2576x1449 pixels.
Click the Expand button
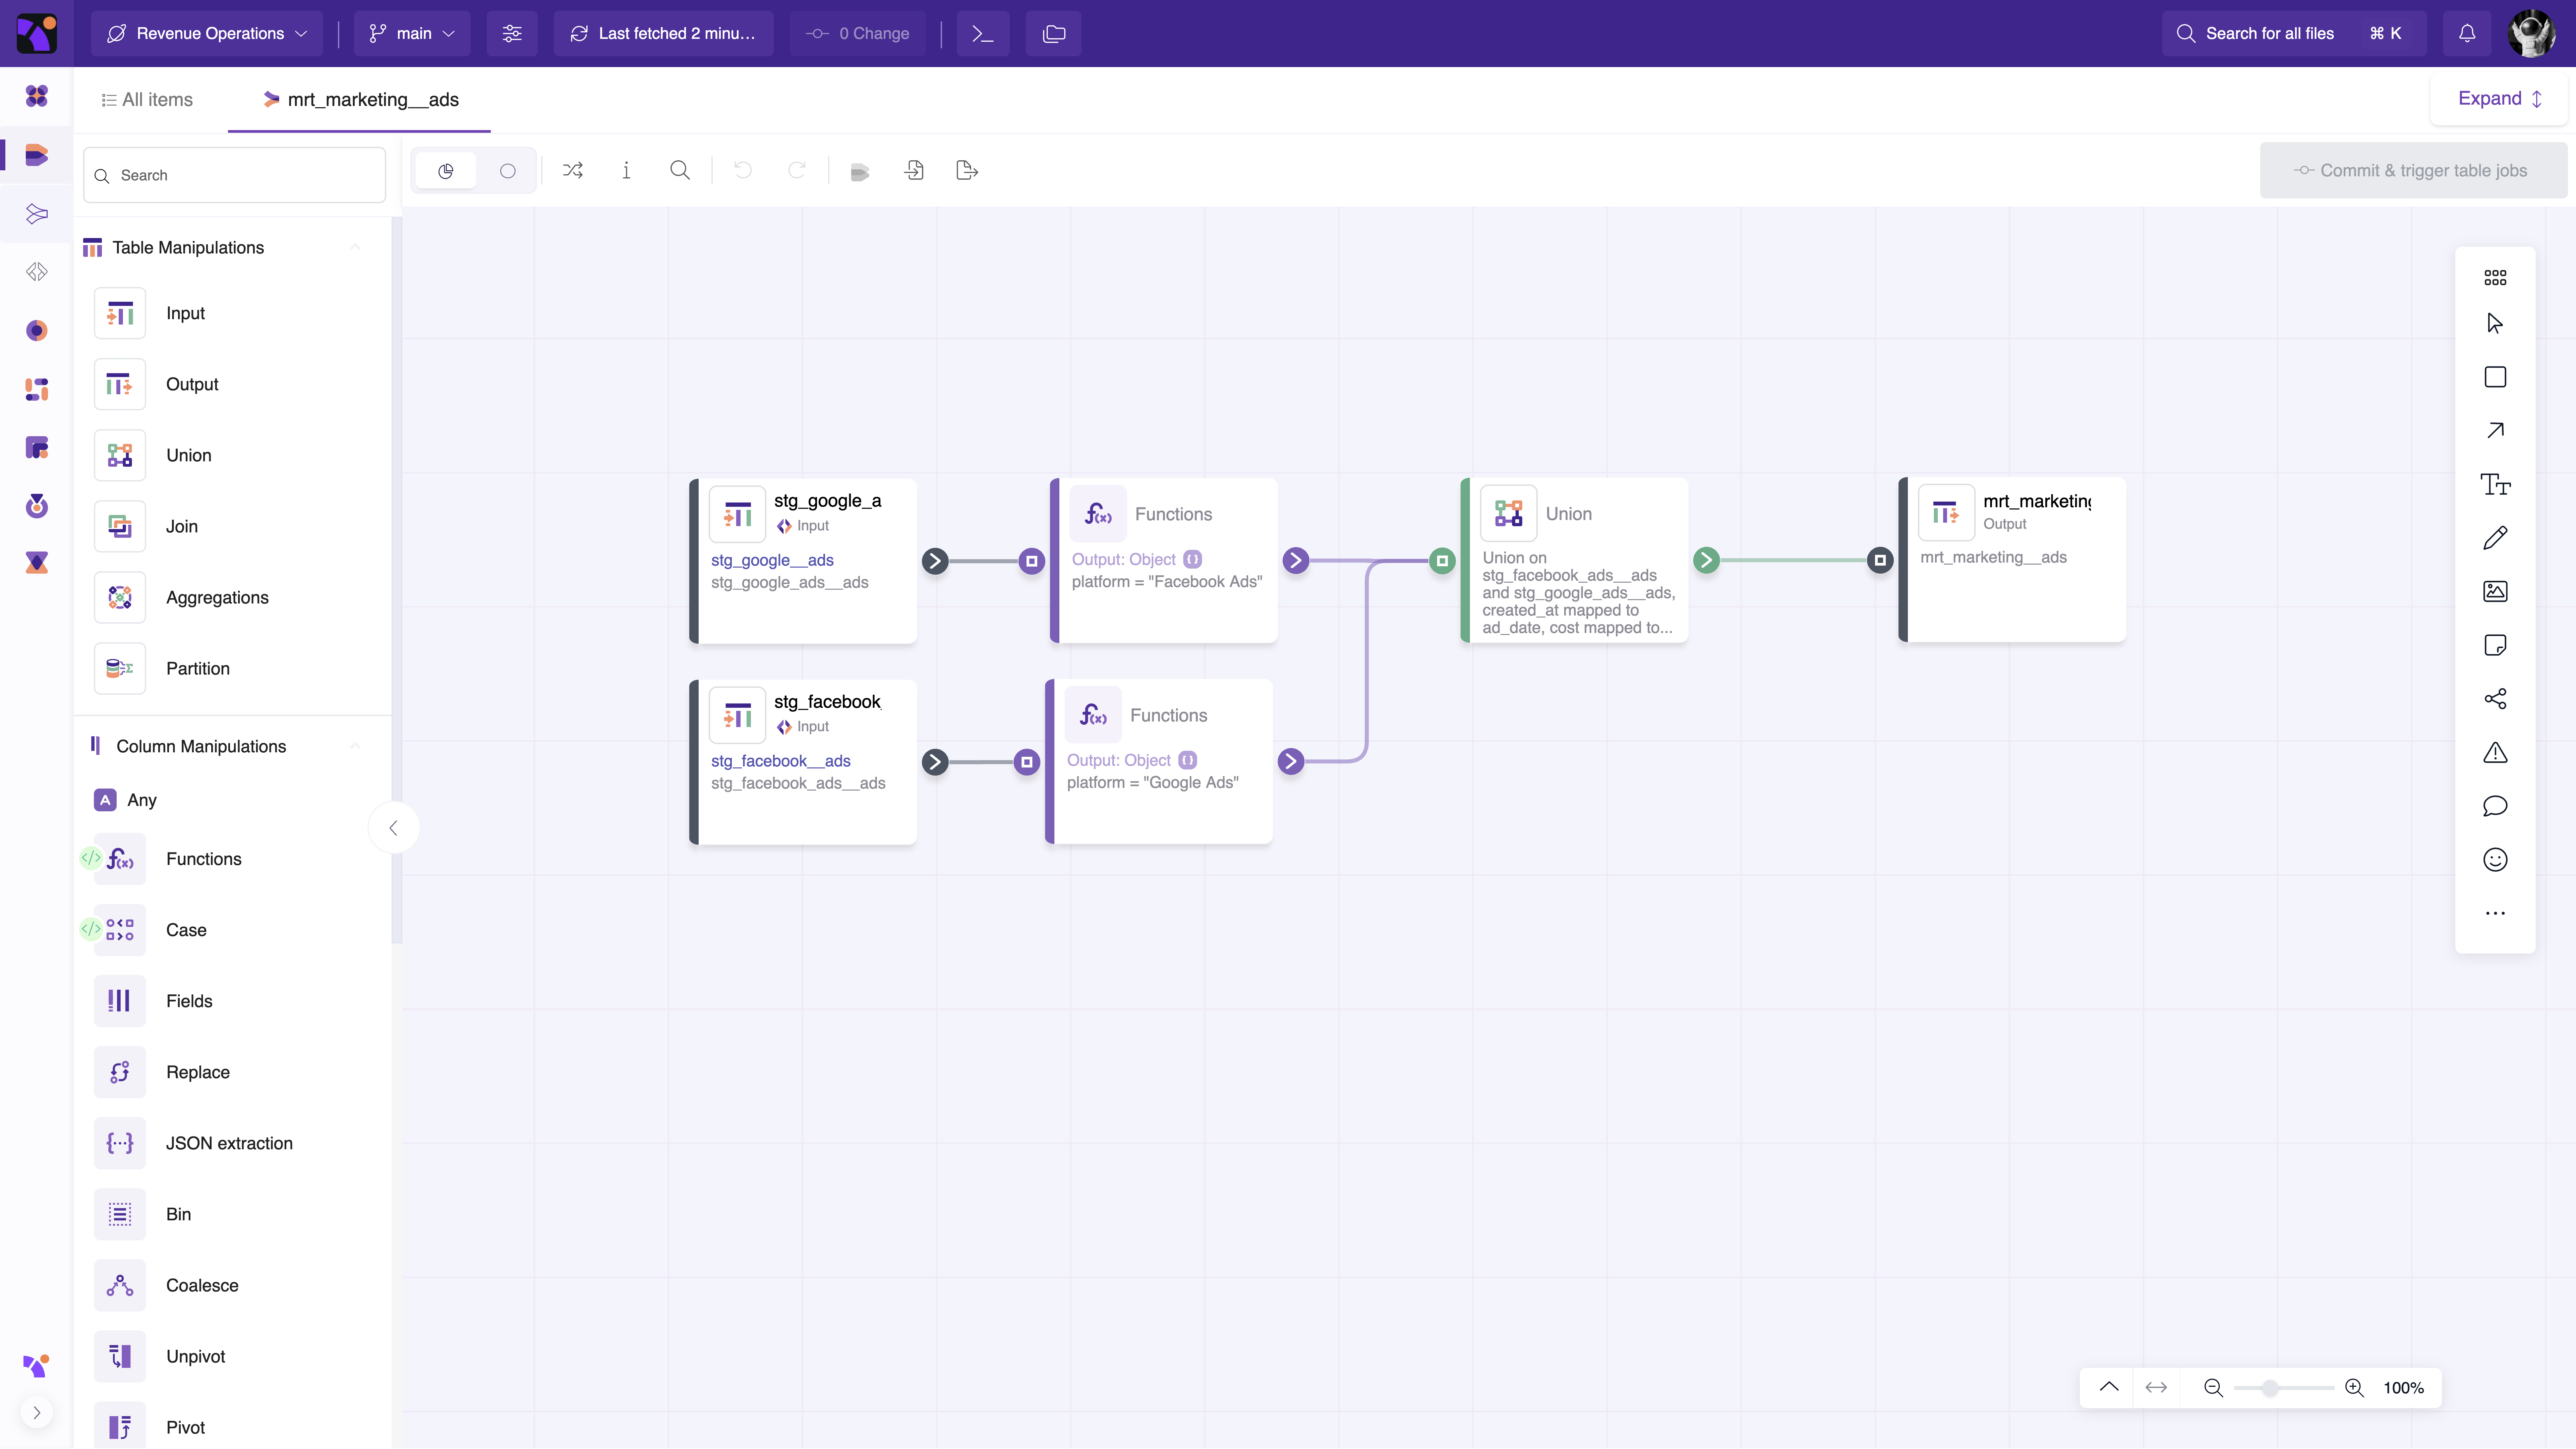[2499, 99]
